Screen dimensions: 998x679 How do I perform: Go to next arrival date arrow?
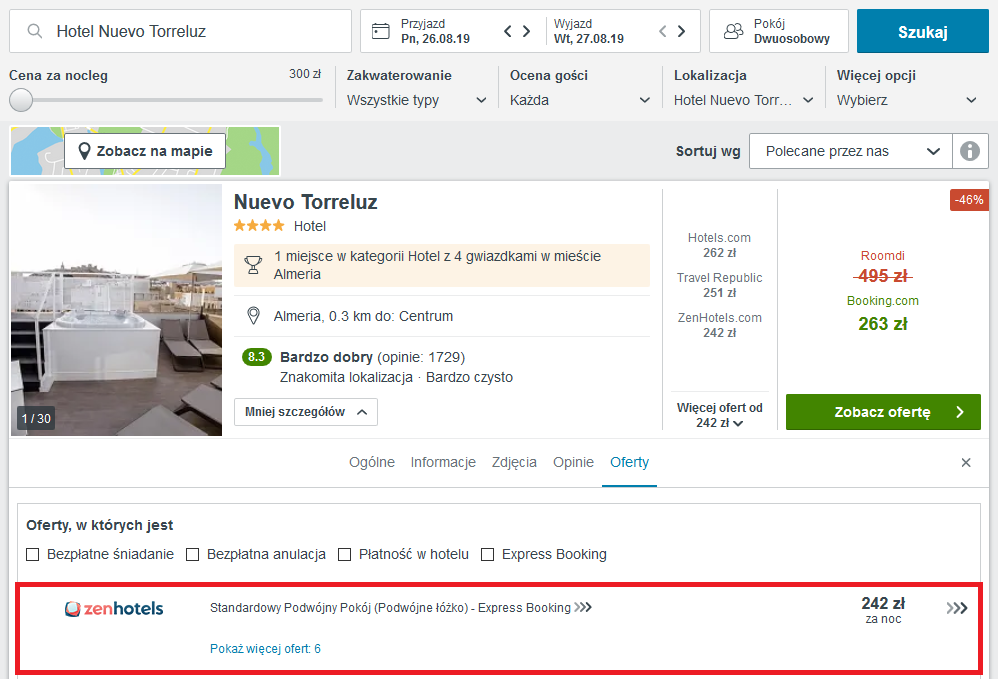[526, 31]
